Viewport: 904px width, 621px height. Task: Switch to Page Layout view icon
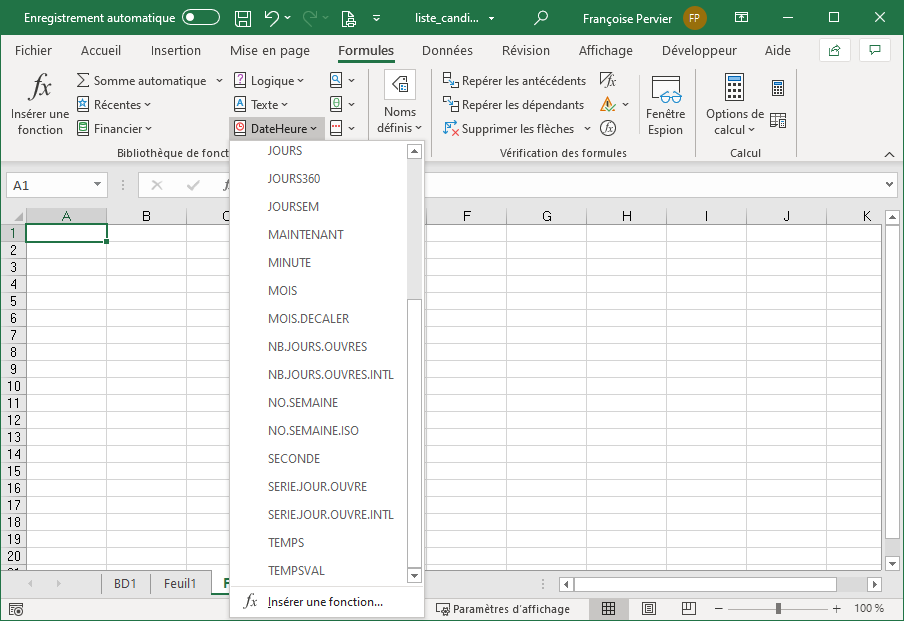click(x=648, y=609)
